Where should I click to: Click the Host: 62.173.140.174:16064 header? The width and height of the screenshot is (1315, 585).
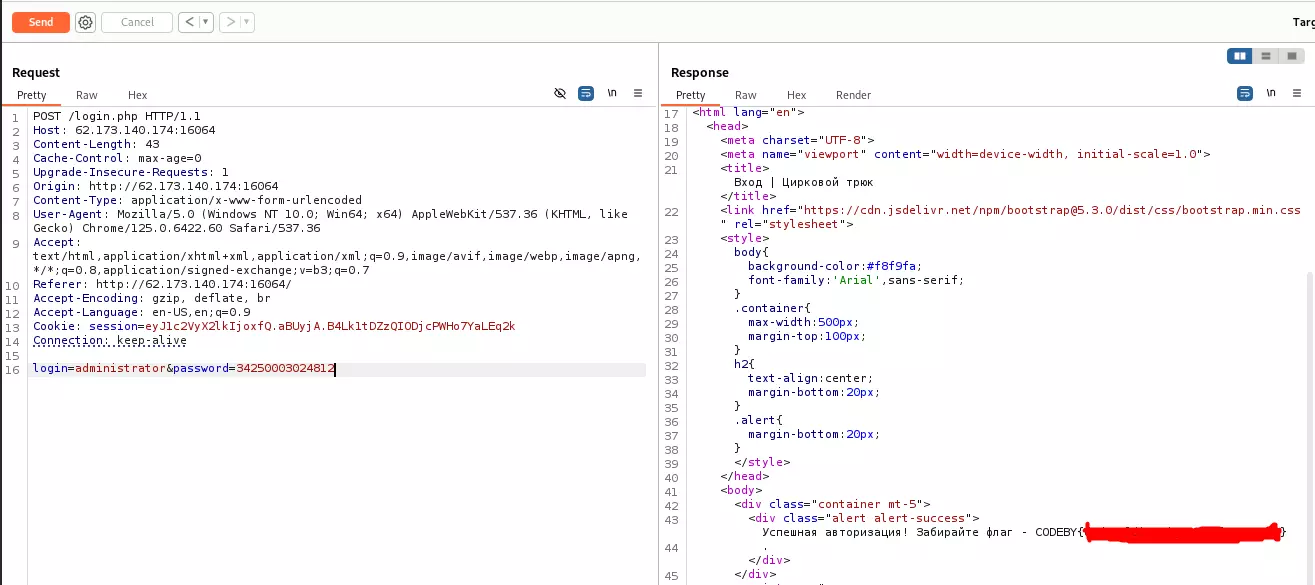pyautogui.click(x=124, y=130)
